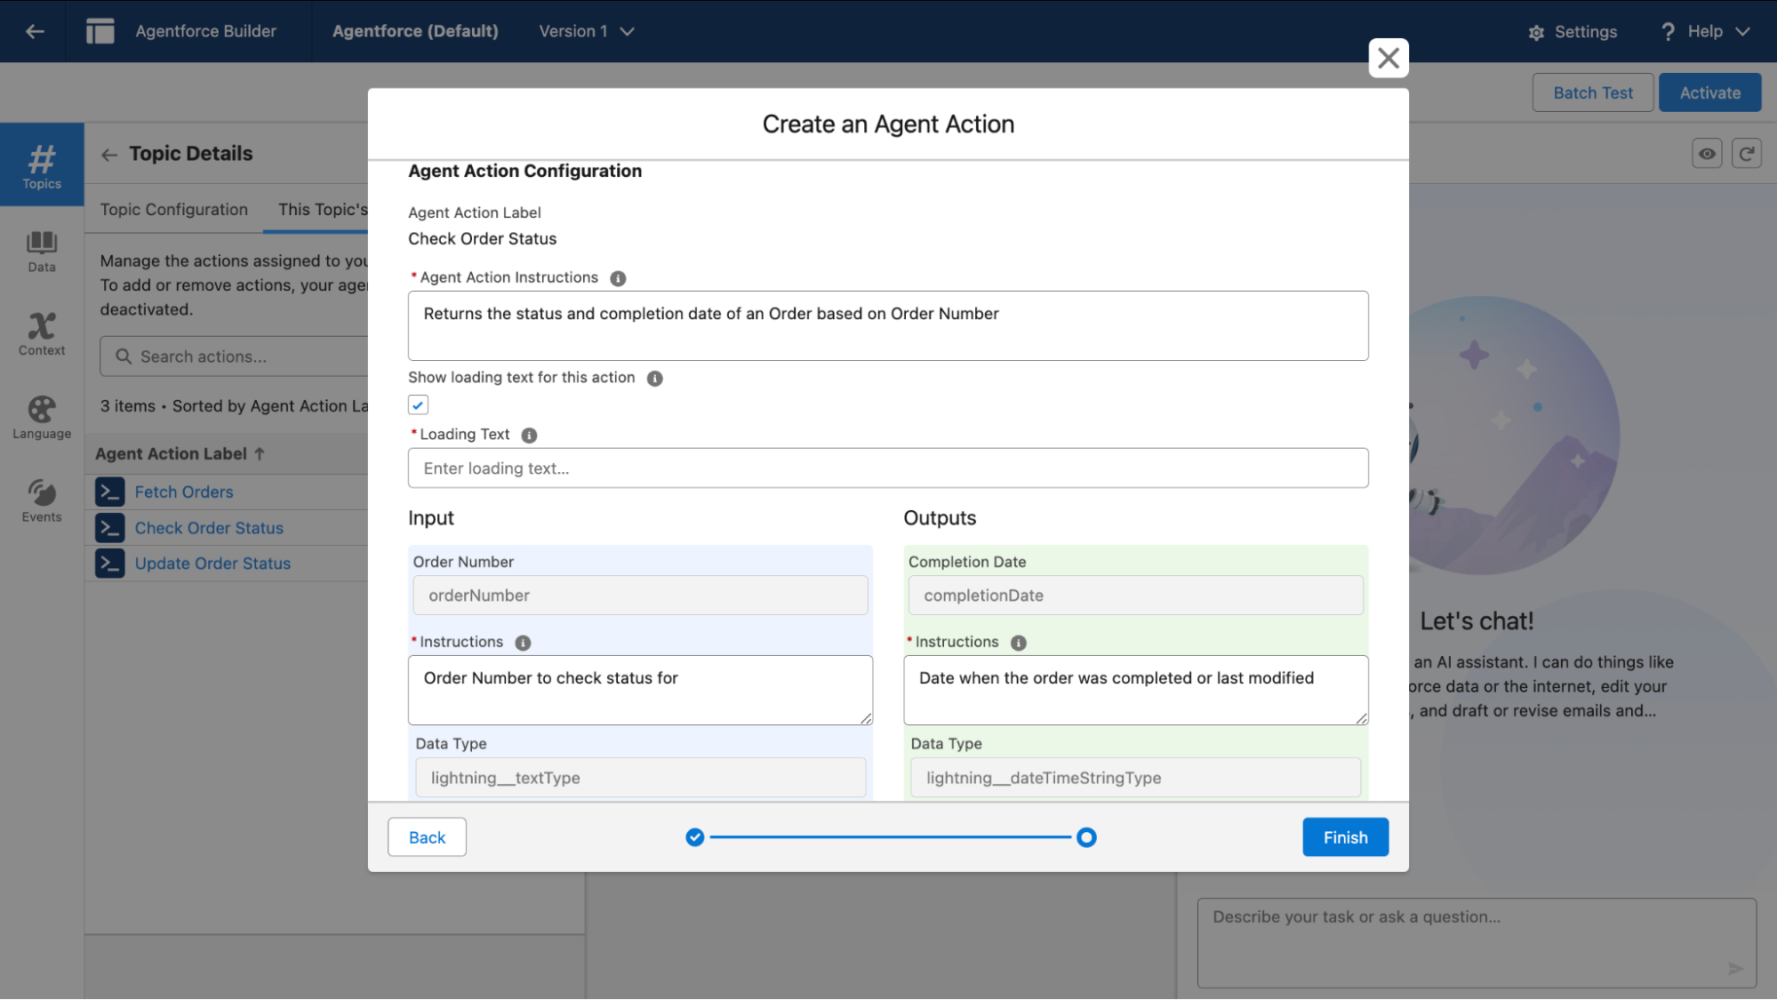Click the Update Order Status action icon

click(110, 563)
